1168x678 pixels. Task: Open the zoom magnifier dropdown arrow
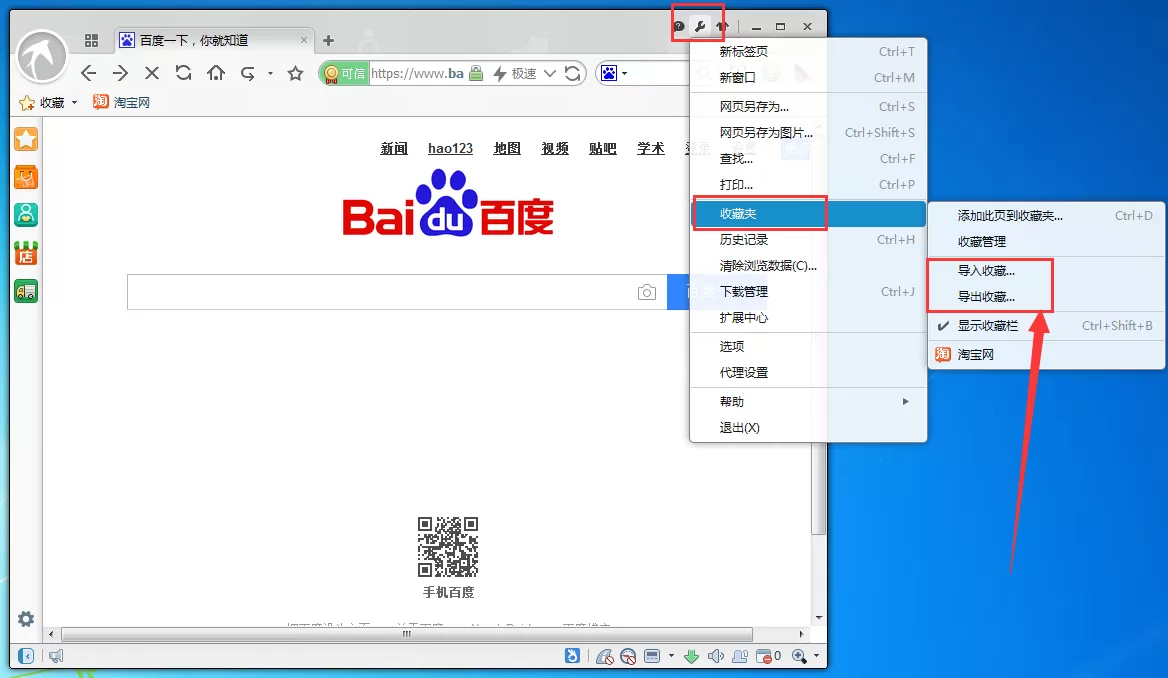816,656
